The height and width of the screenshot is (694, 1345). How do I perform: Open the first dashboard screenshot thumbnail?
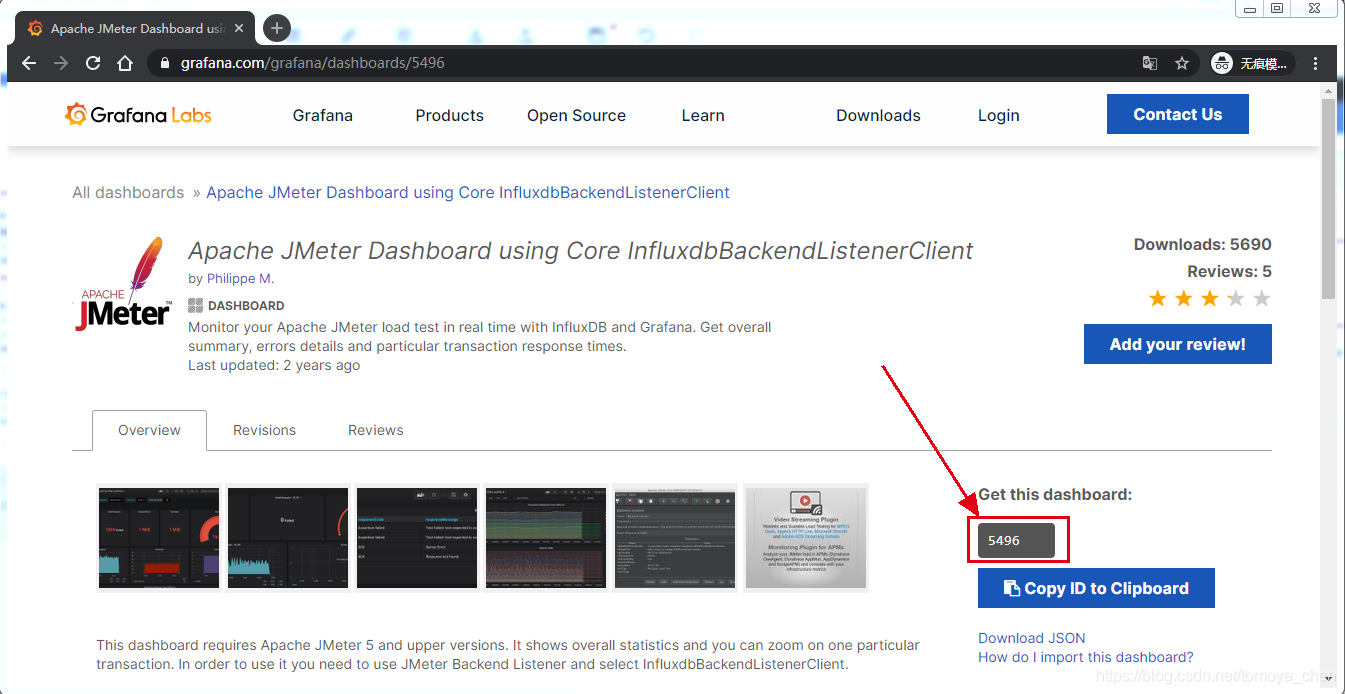(x=158, y=538)
